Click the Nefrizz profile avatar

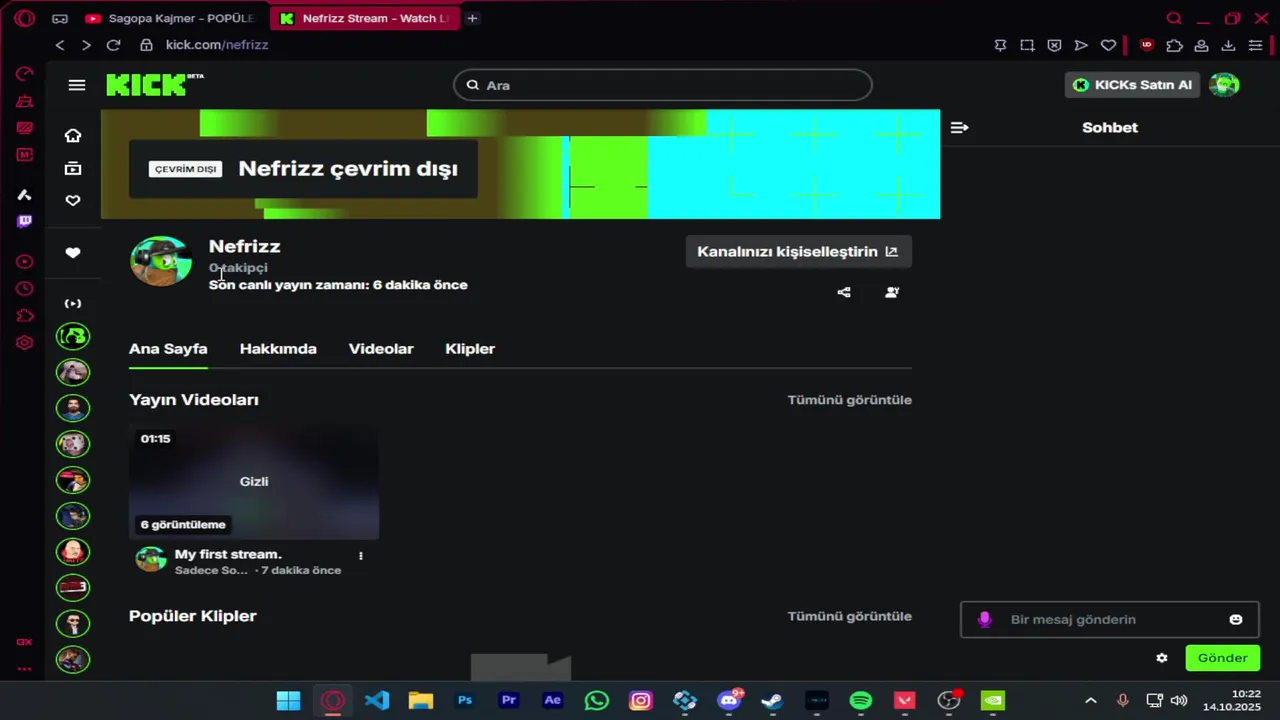161,261
